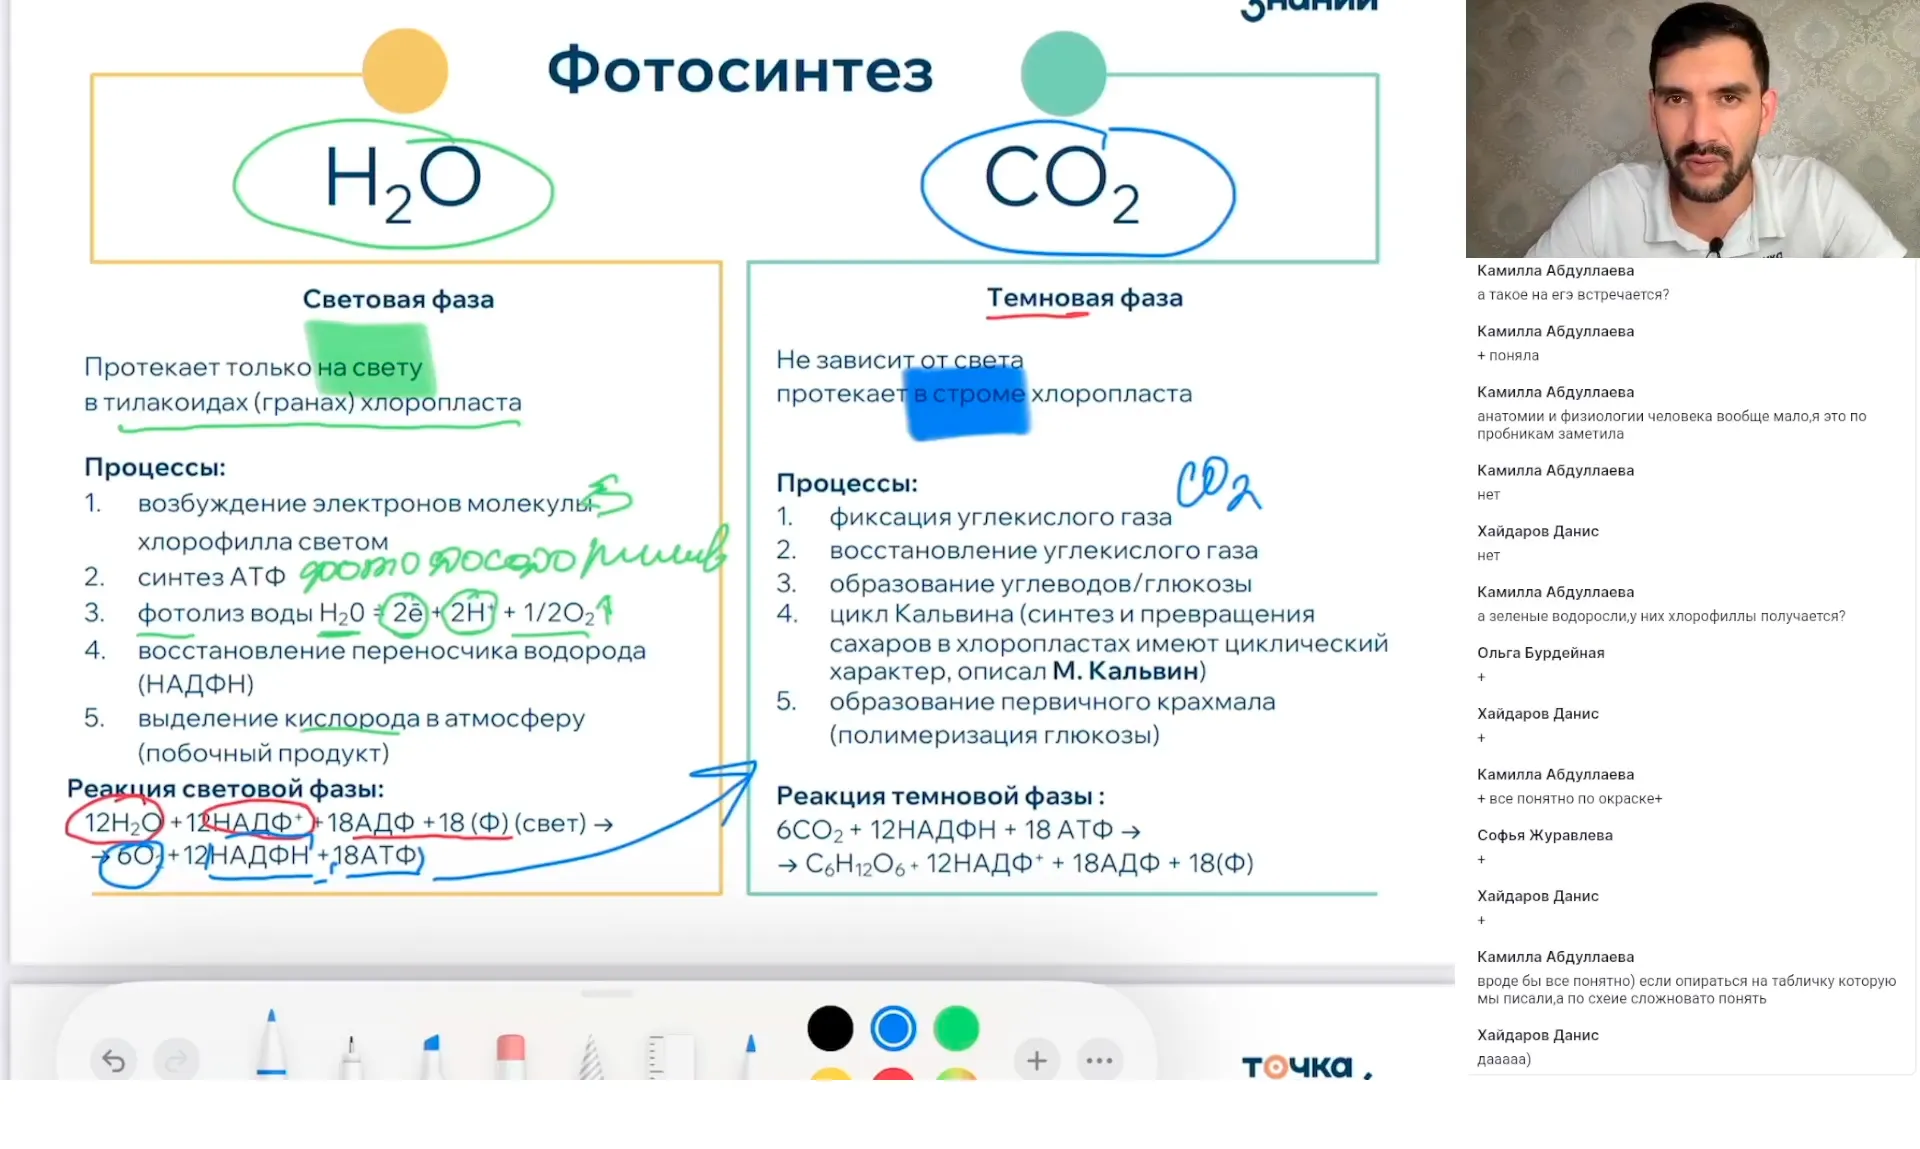Screen dimensions: 1920x1149
Task: Select the marker tool
Action: pos(432,1050)
